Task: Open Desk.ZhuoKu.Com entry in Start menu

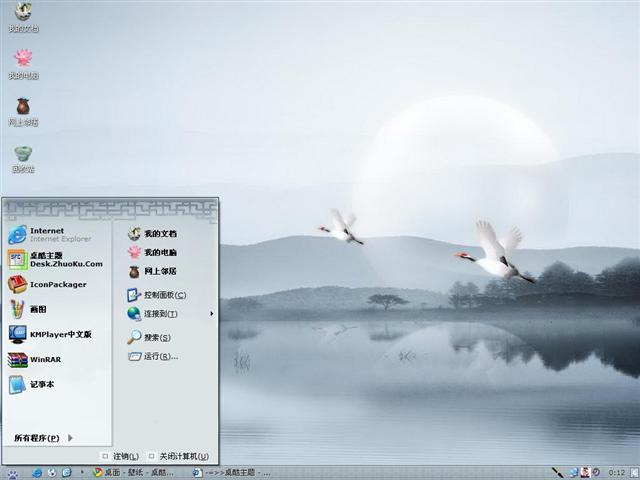Action: pyautogui.click(x=56, y=260)
